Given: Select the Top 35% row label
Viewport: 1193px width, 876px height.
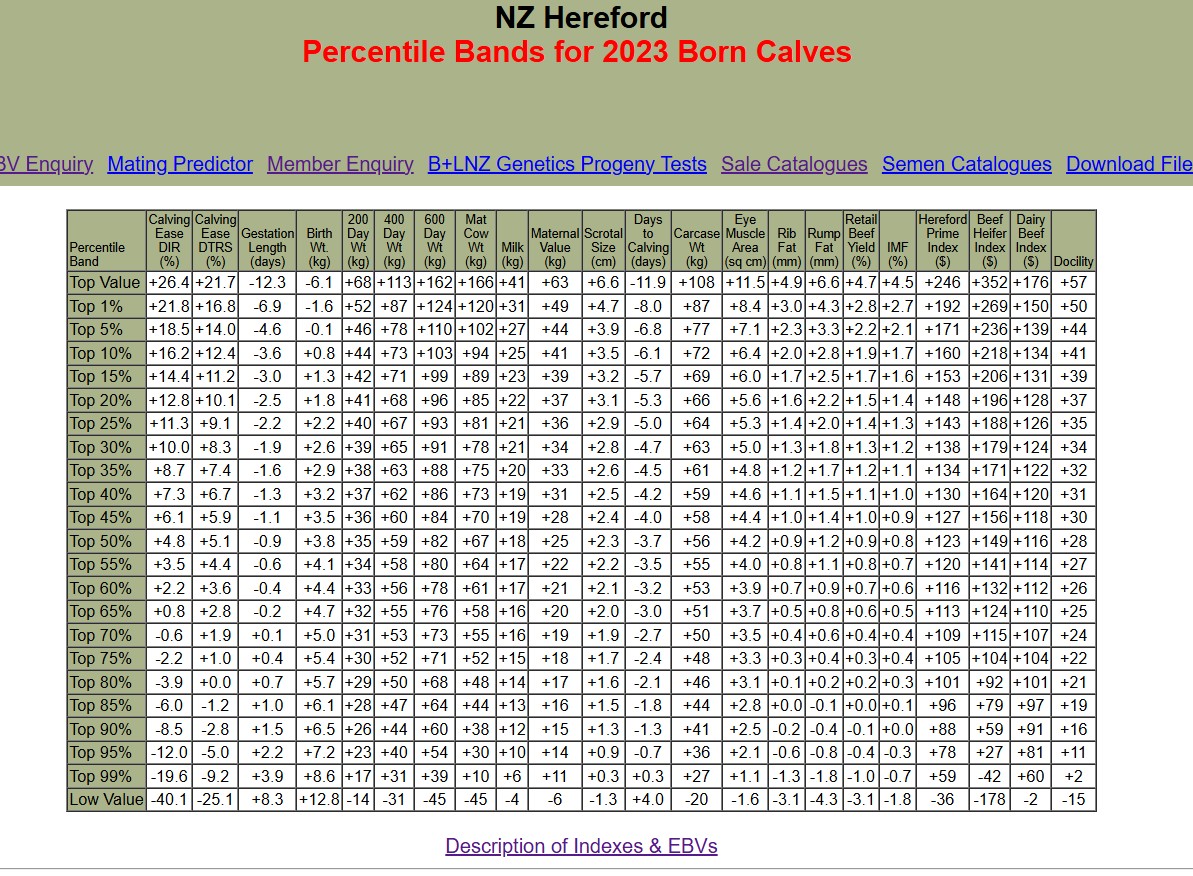Looking at the screenshot, I should pyautogui.click(x=107, y=471).
